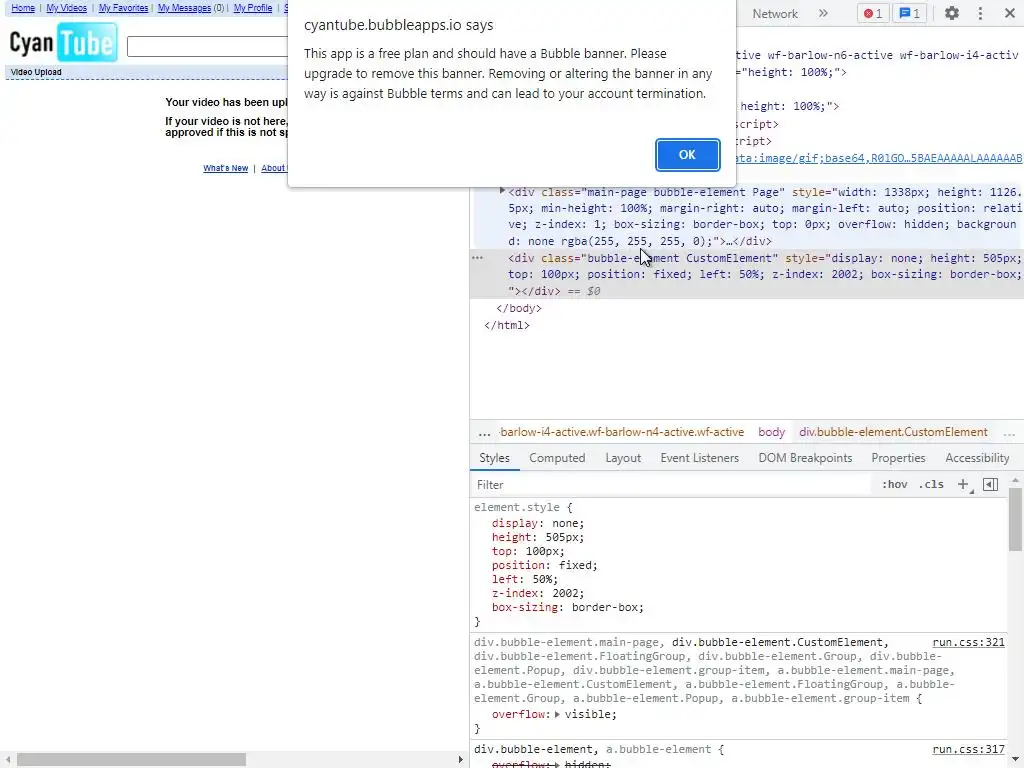The height and width of the screenshot is (768, 1024).
Task: Open the issues count badge
Action: click(x=910, y=13)
